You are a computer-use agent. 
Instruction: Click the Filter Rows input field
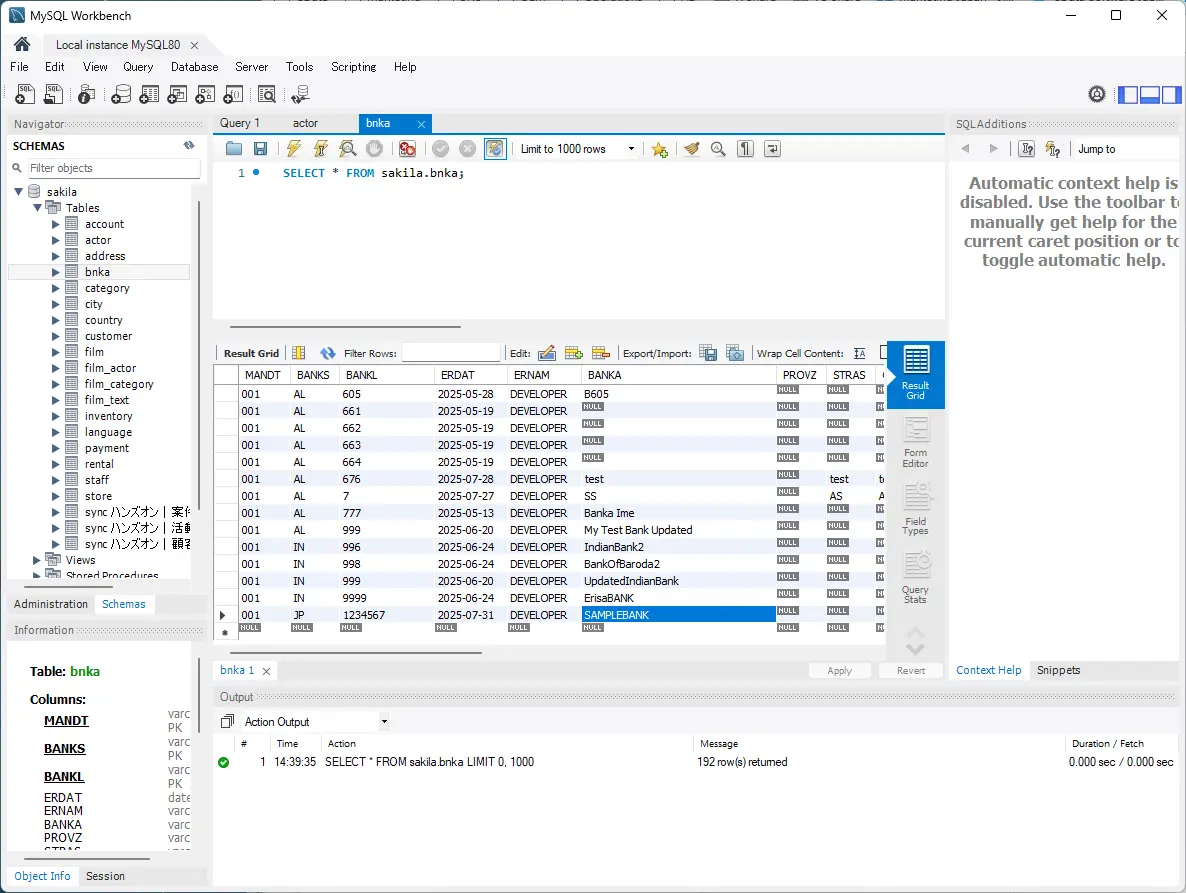pyautogui.click(x=450, y=353)
